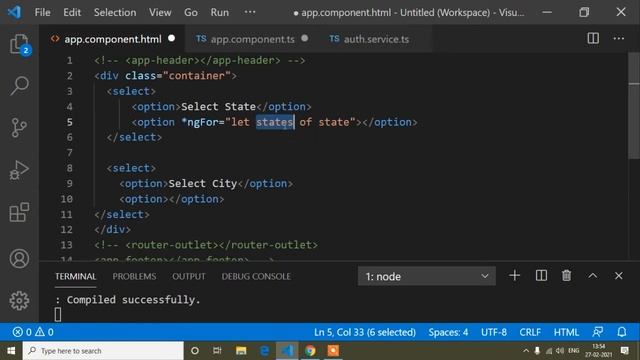Click the word 'container' on line 2
This screenshot has height=360, width=640.
coord(197,76)
